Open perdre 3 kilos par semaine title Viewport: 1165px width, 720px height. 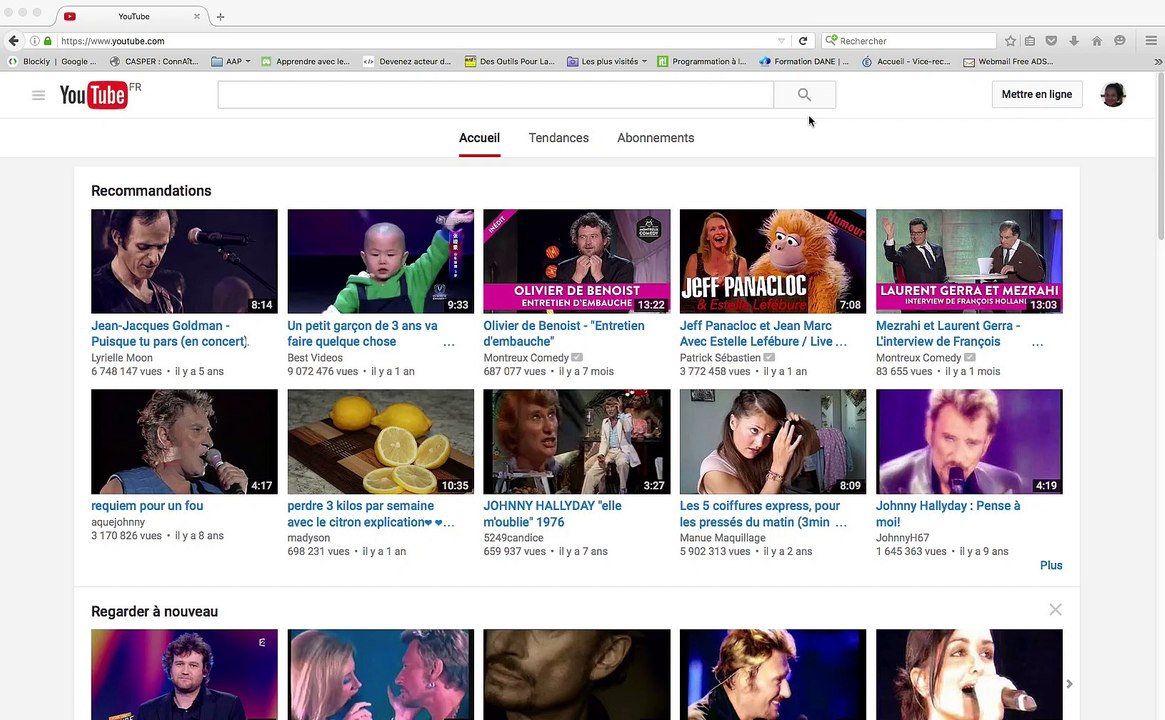point(370,514)
